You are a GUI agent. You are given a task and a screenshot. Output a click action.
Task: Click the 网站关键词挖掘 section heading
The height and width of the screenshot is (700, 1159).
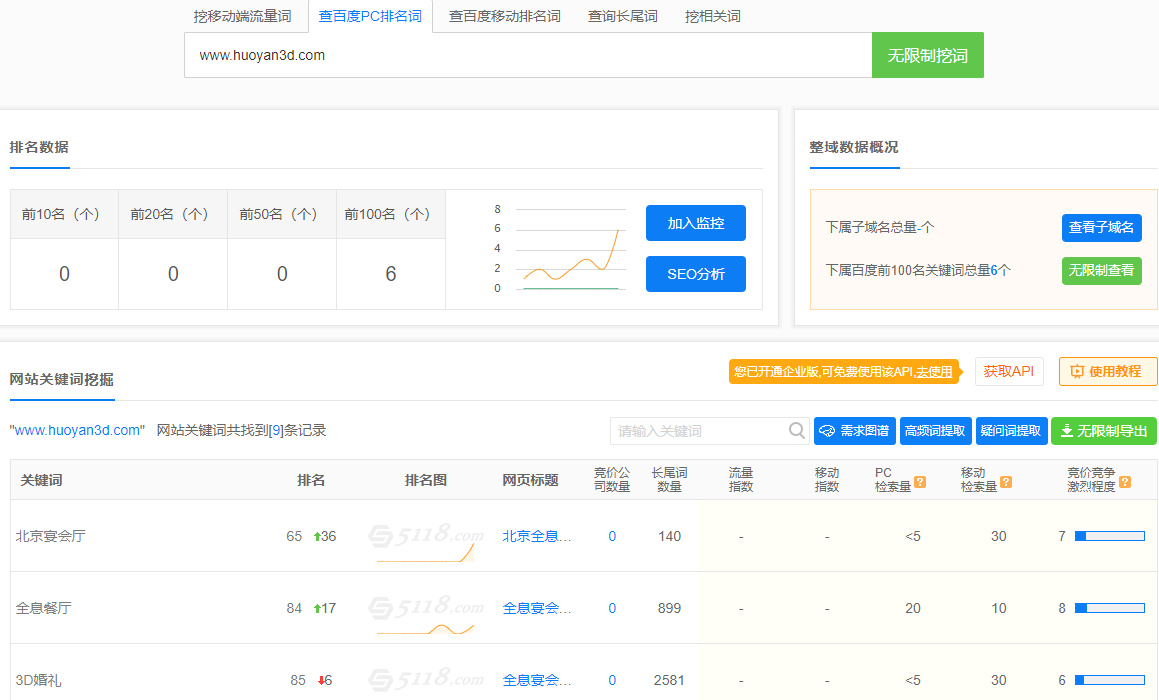click(x=61, y=379)
